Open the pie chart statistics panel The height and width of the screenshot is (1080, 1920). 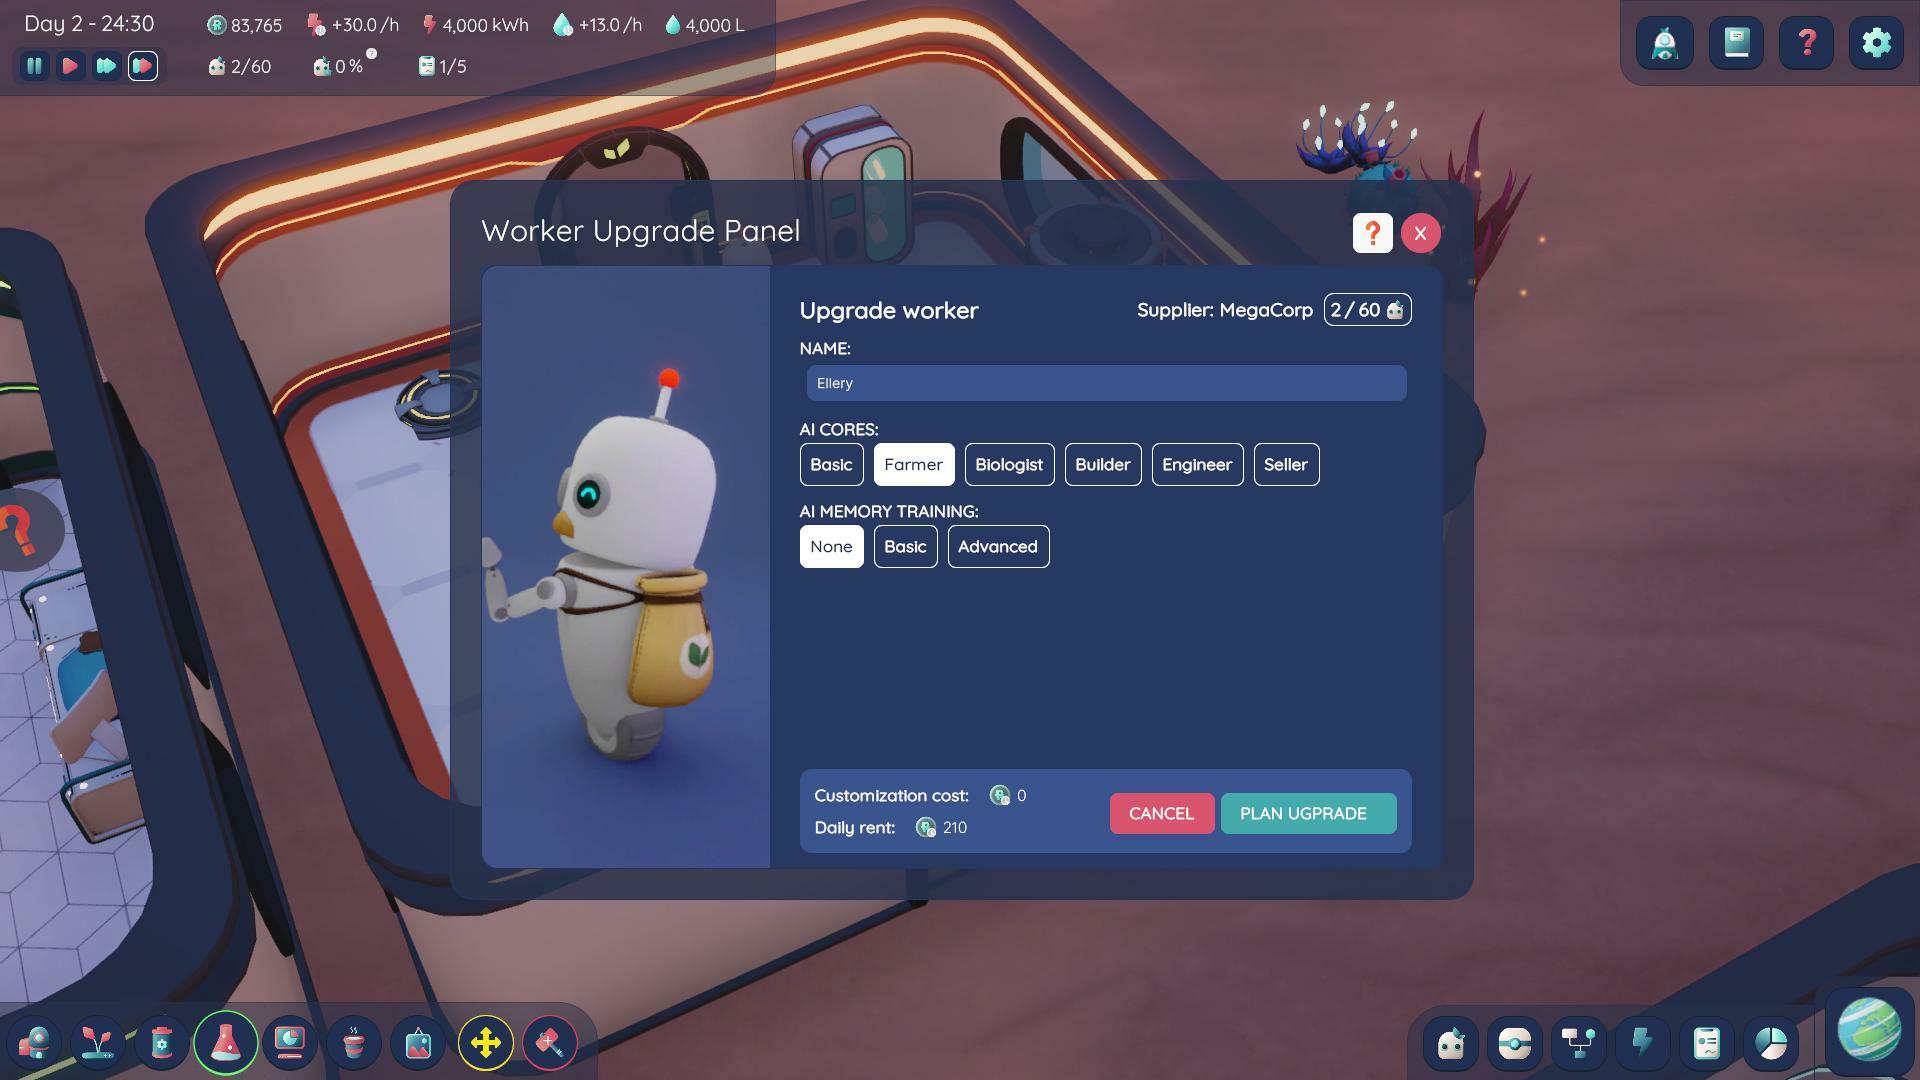pos(1770,1043)
